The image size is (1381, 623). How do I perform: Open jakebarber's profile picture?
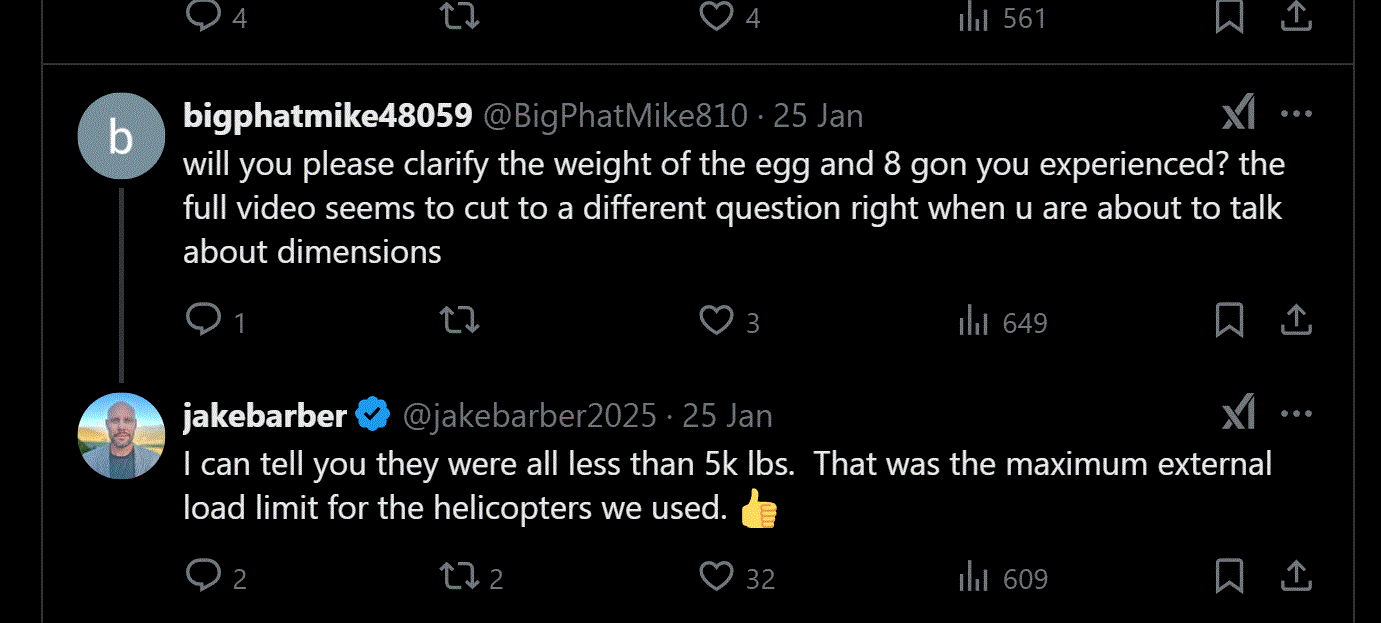121,436
